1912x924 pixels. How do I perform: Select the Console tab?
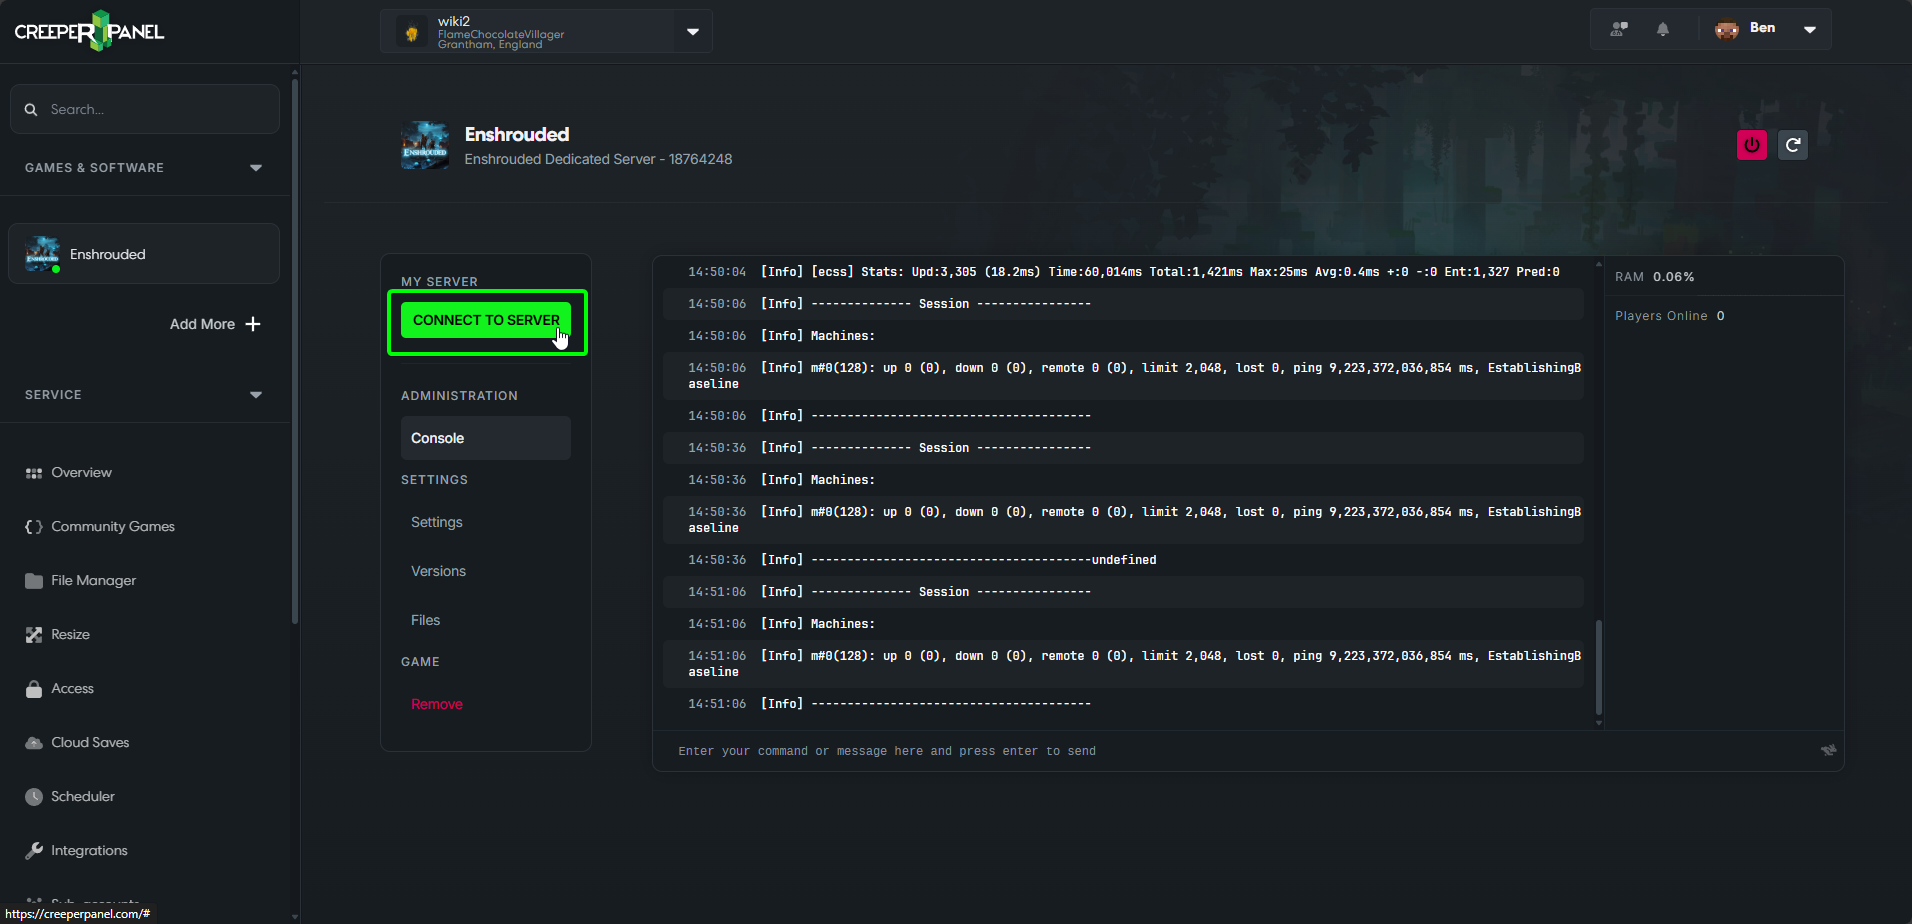click(486, 438)
